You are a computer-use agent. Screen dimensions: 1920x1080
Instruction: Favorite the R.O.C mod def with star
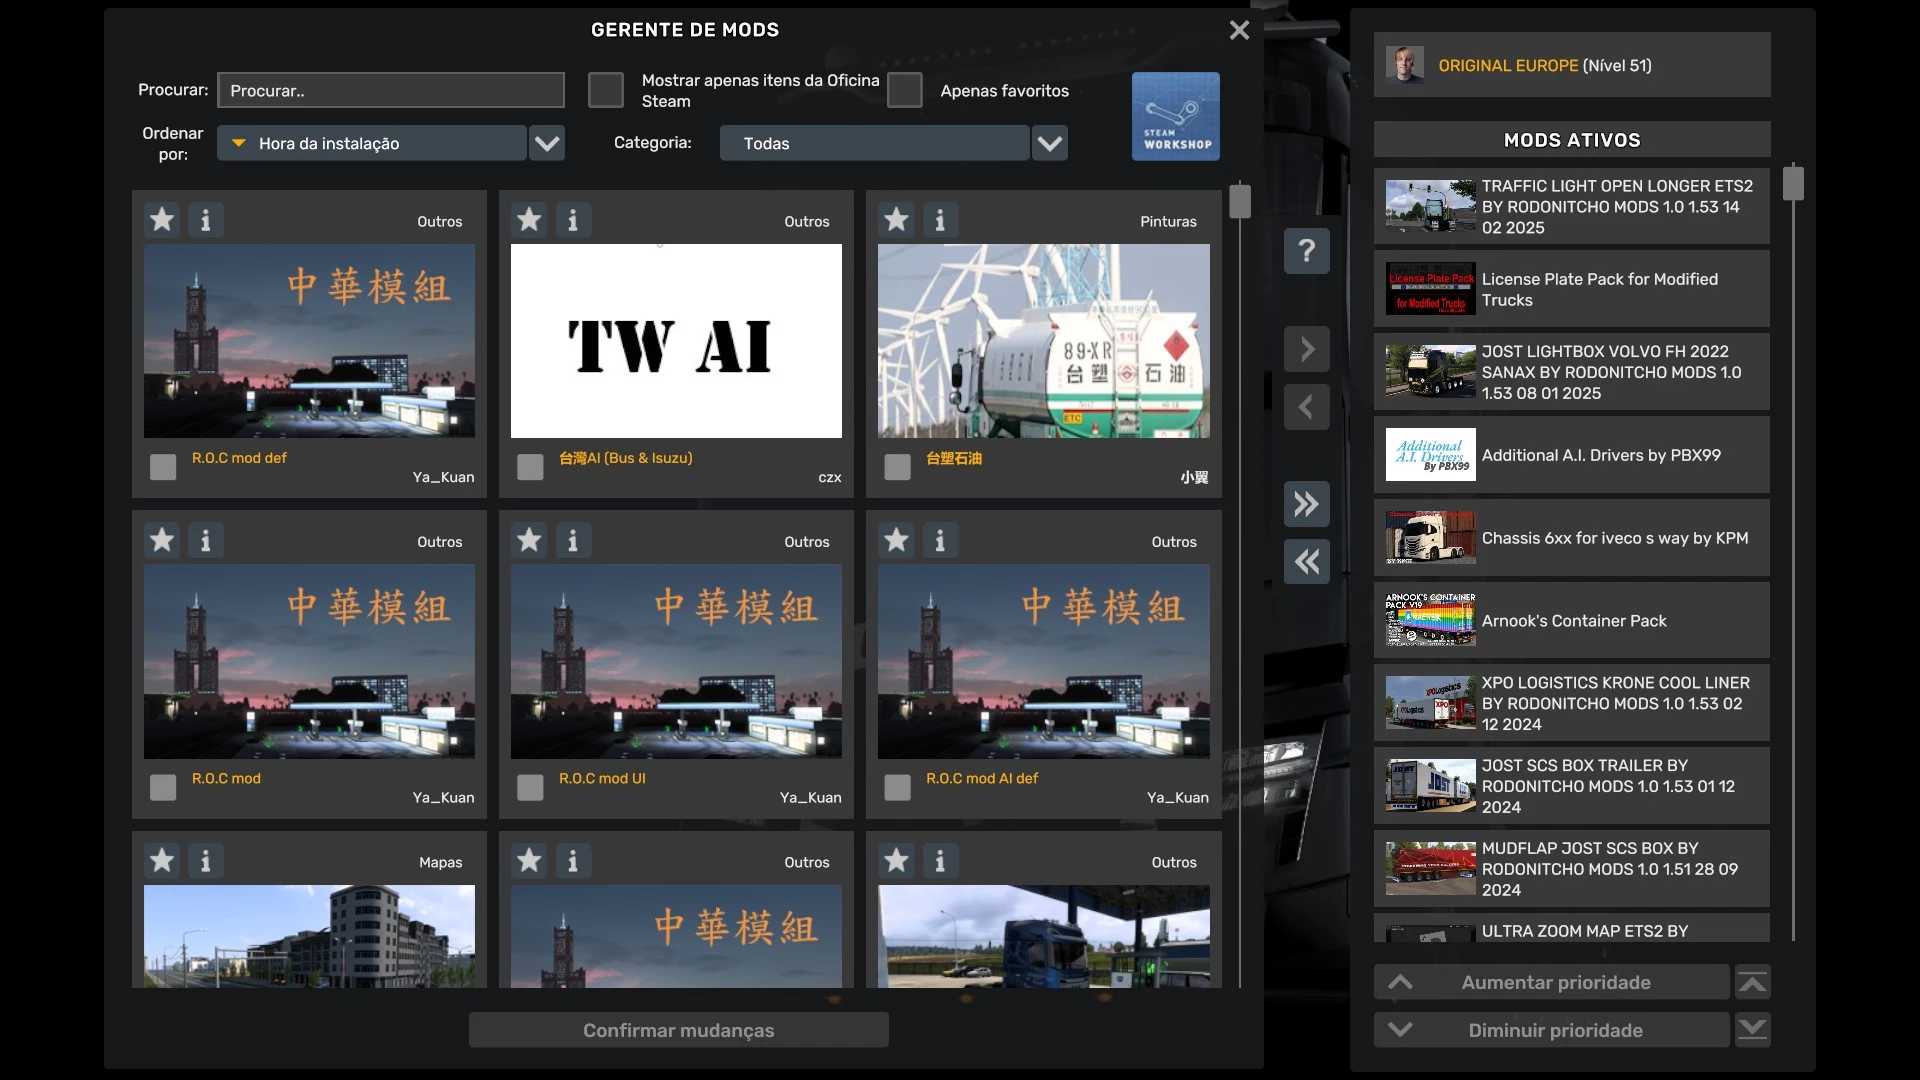coord(162,220)
